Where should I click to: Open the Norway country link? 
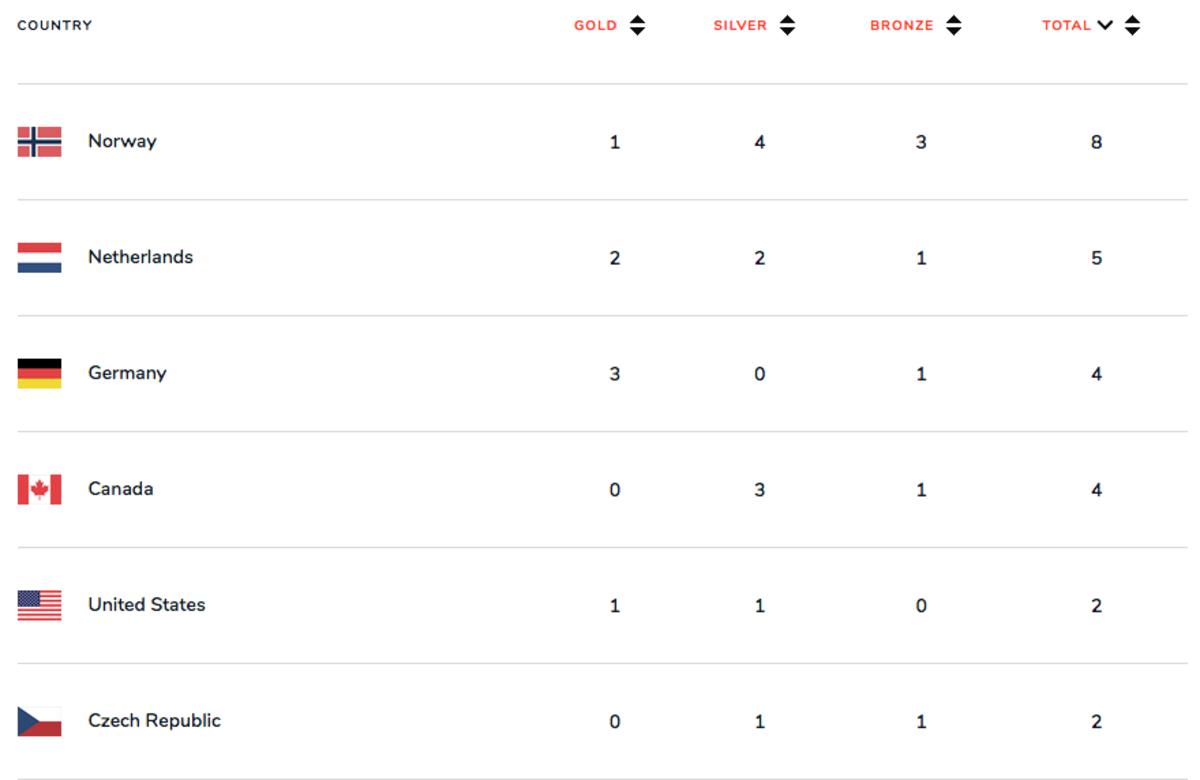point(122,141)
